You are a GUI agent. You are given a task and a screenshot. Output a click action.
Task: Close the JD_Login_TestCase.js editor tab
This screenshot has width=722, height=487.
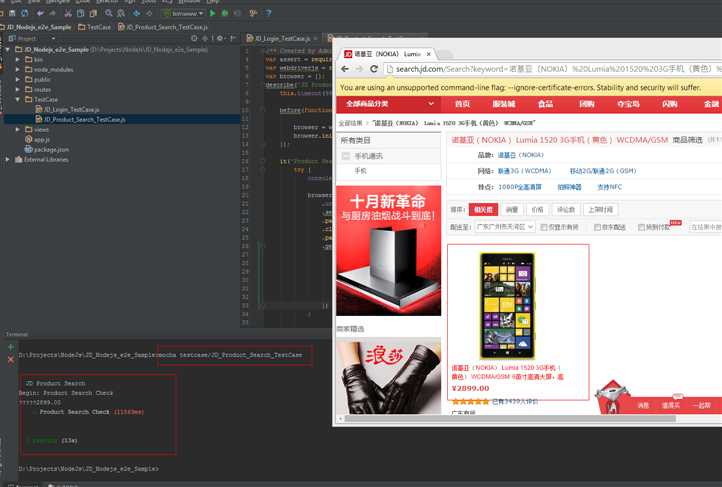[315, 39]
